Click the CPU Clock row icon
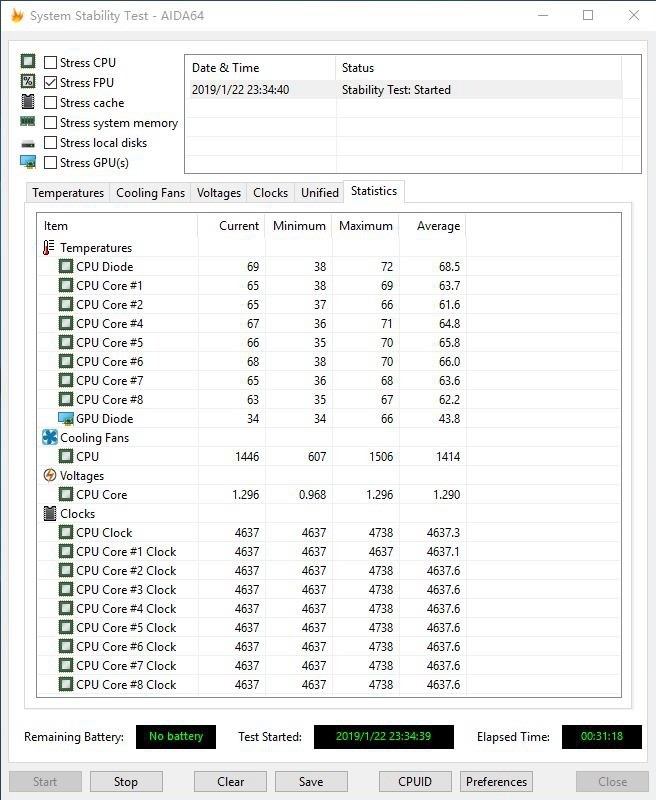Viewport: 656px width, 800px height. 66,532
